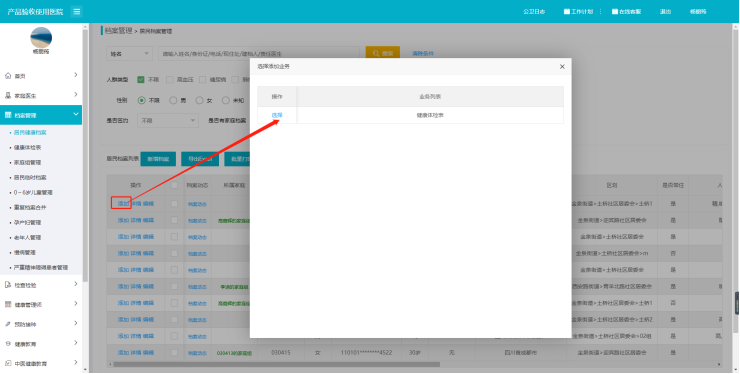Viewport: 740px width, 374px height.
Task: Click the 添加 link in first table row
Action: [x=123, y=204]
